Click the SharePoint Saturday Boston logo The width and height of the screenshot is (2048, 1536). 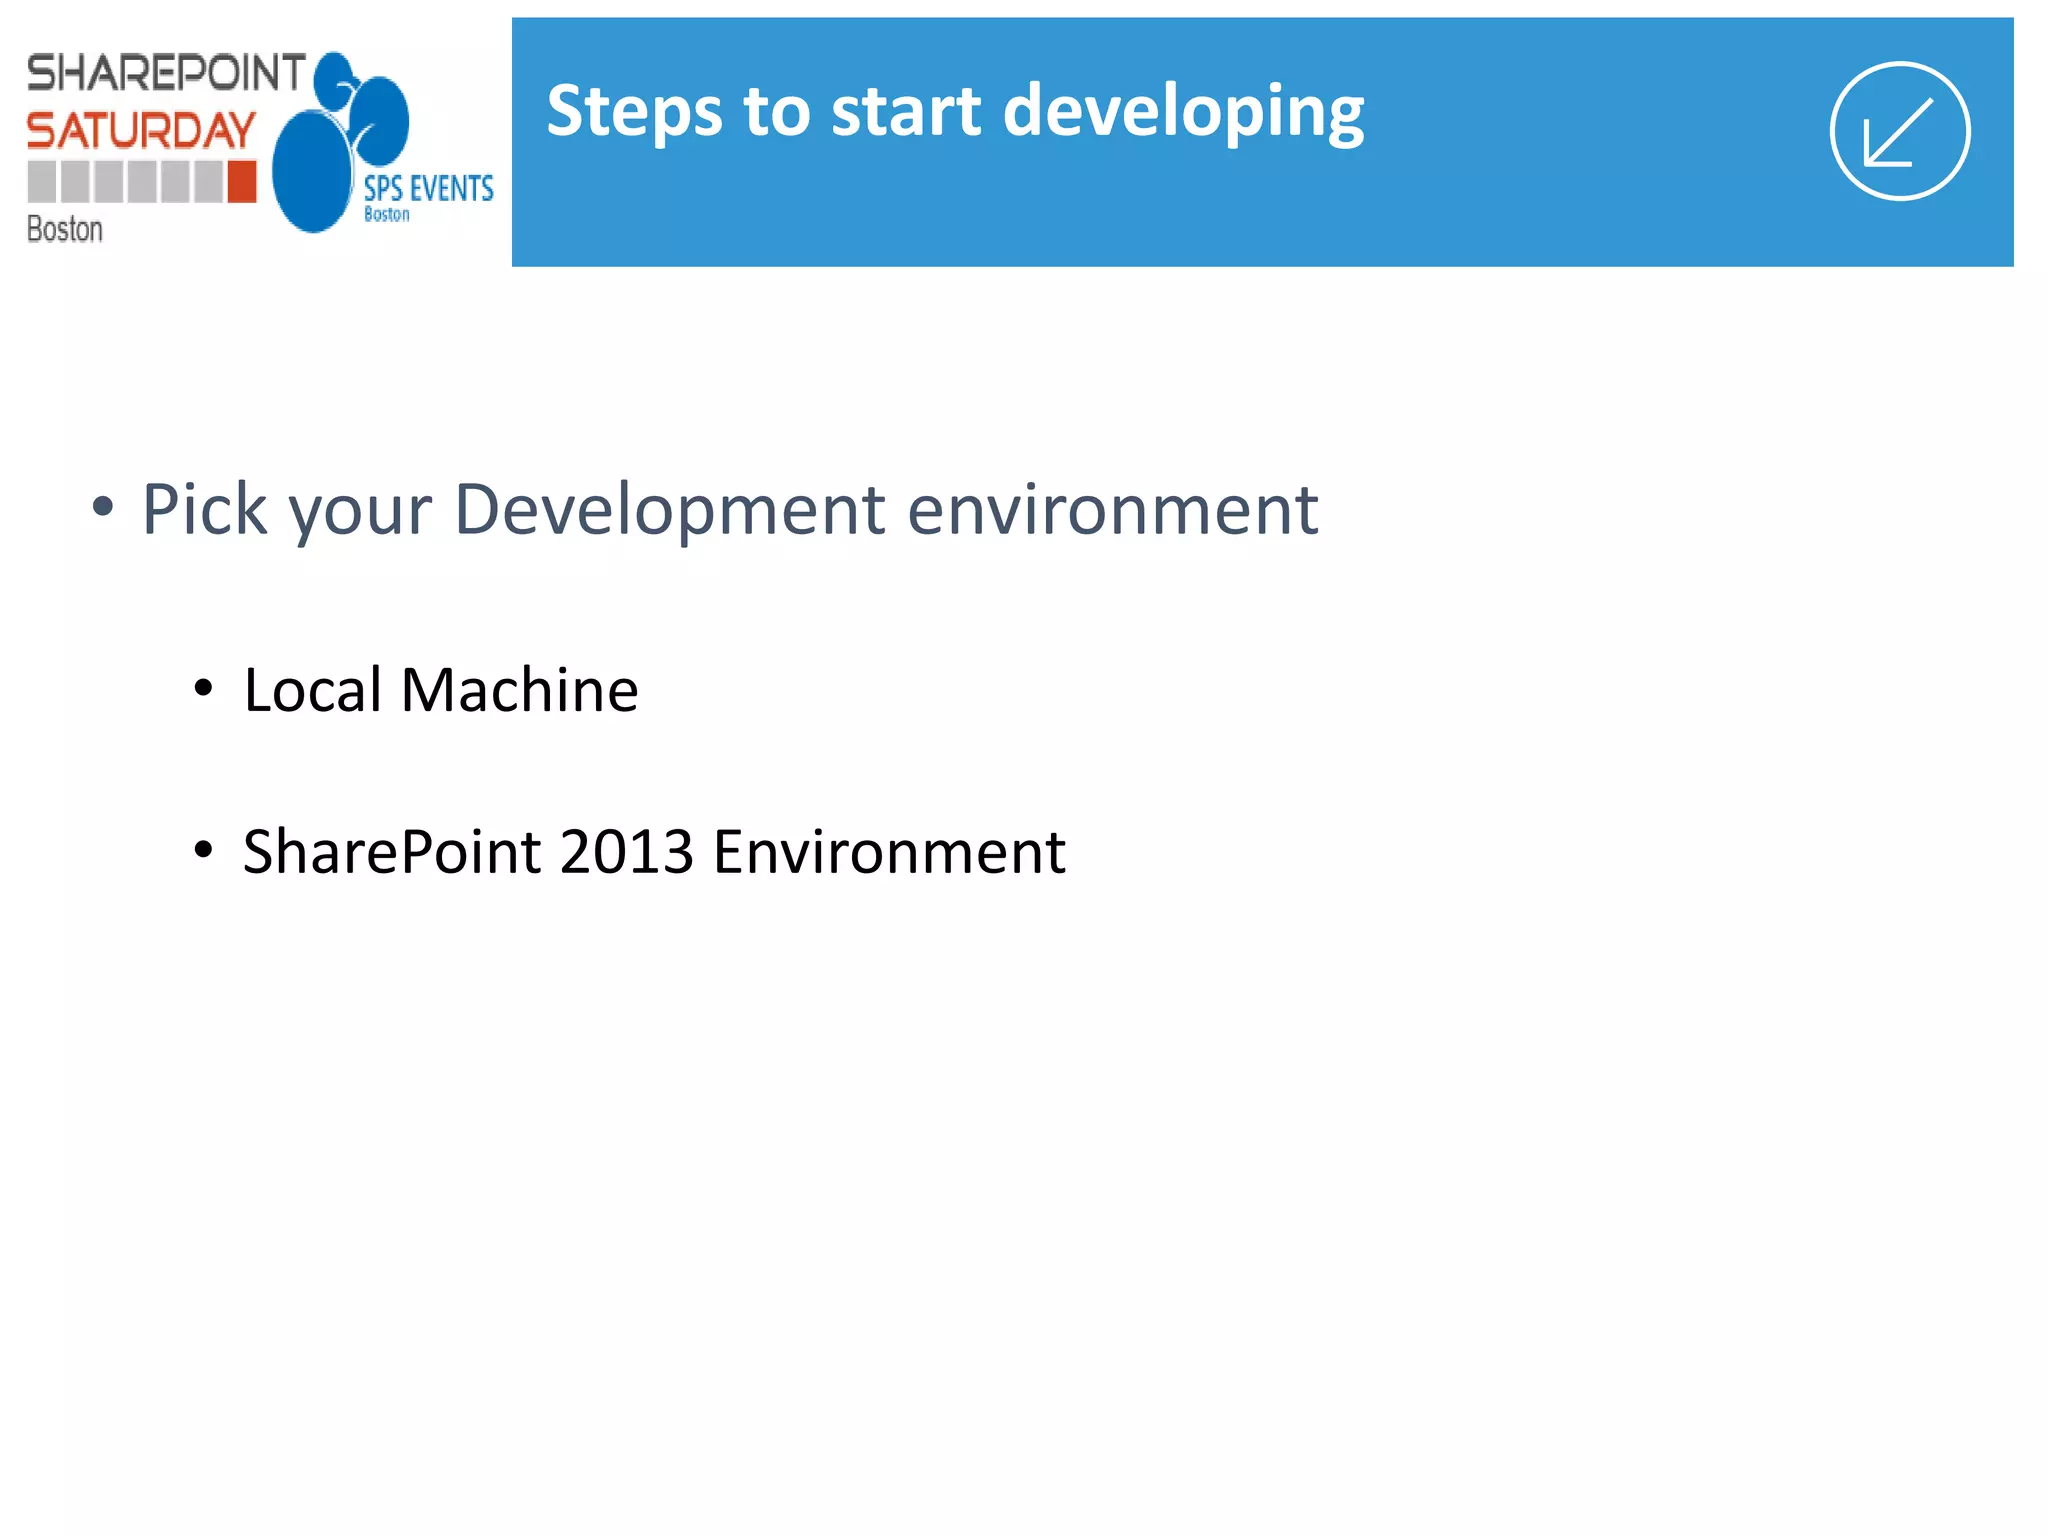pos(165,148)
